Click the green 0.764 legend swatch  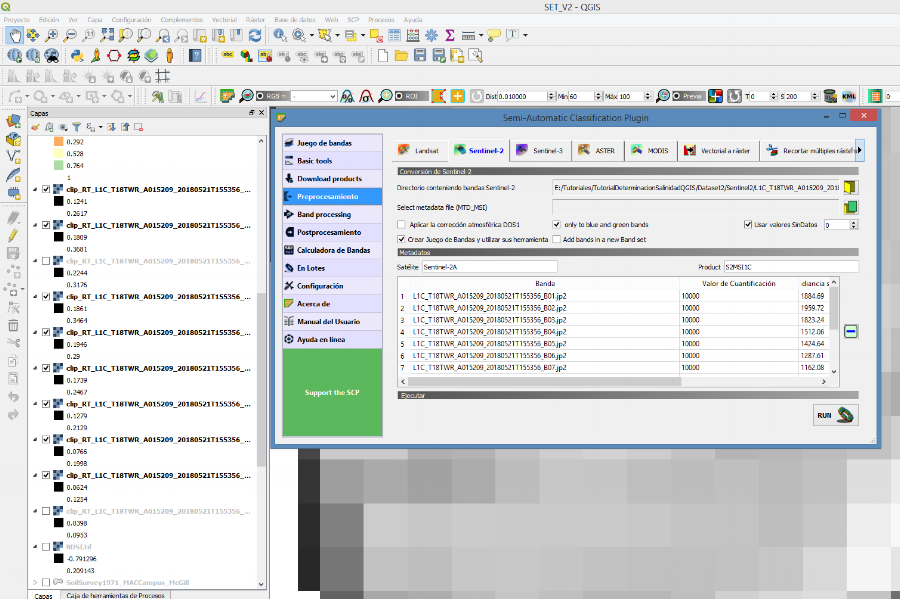pos(59,165)
